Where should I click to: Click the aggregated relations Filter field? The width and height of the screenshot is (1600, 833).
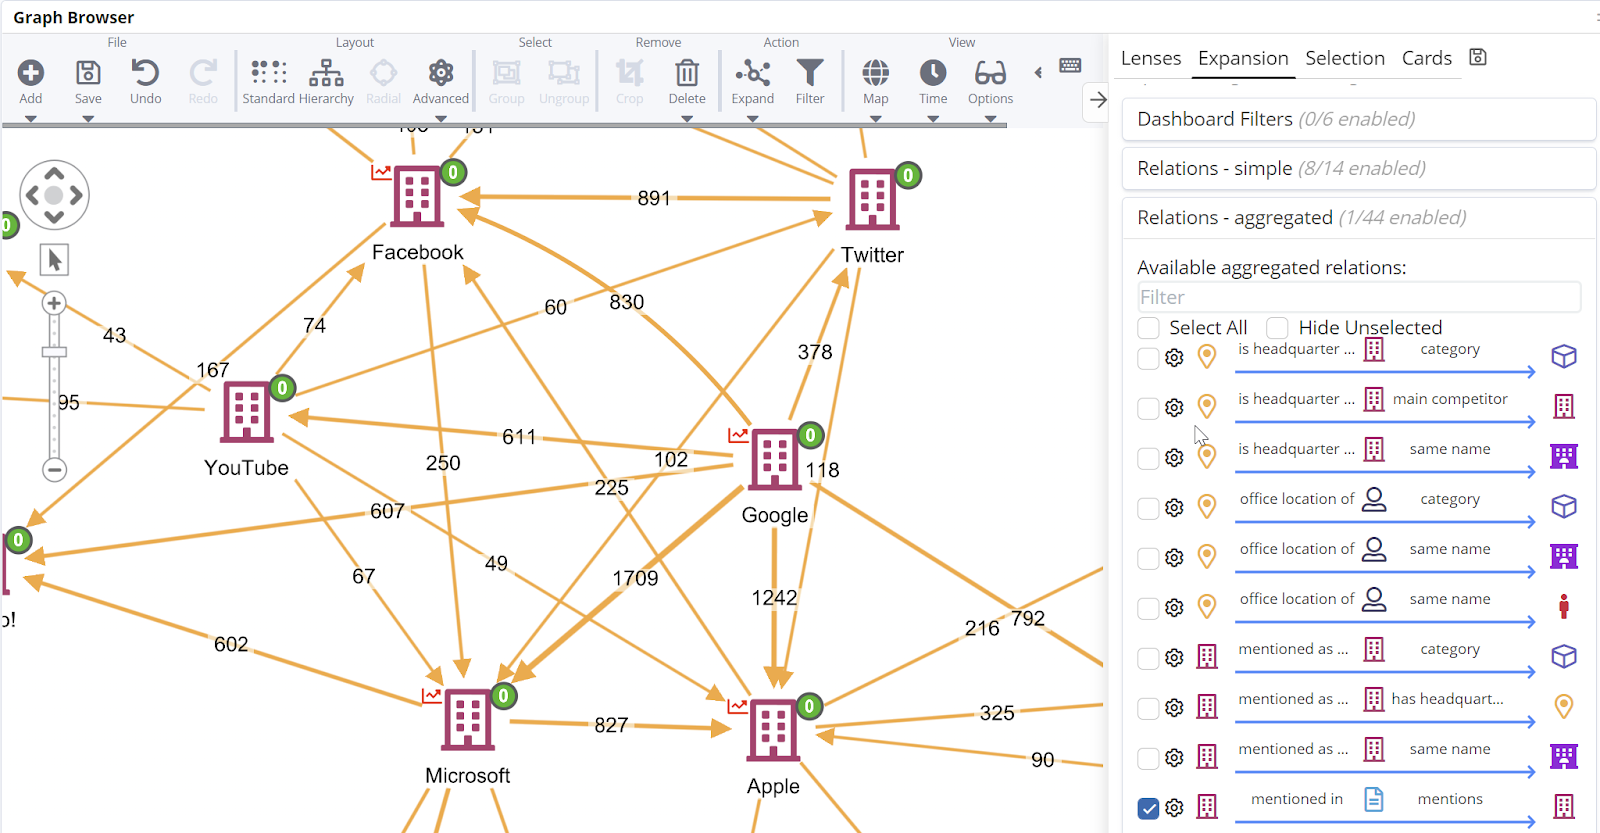(1358, 297)
